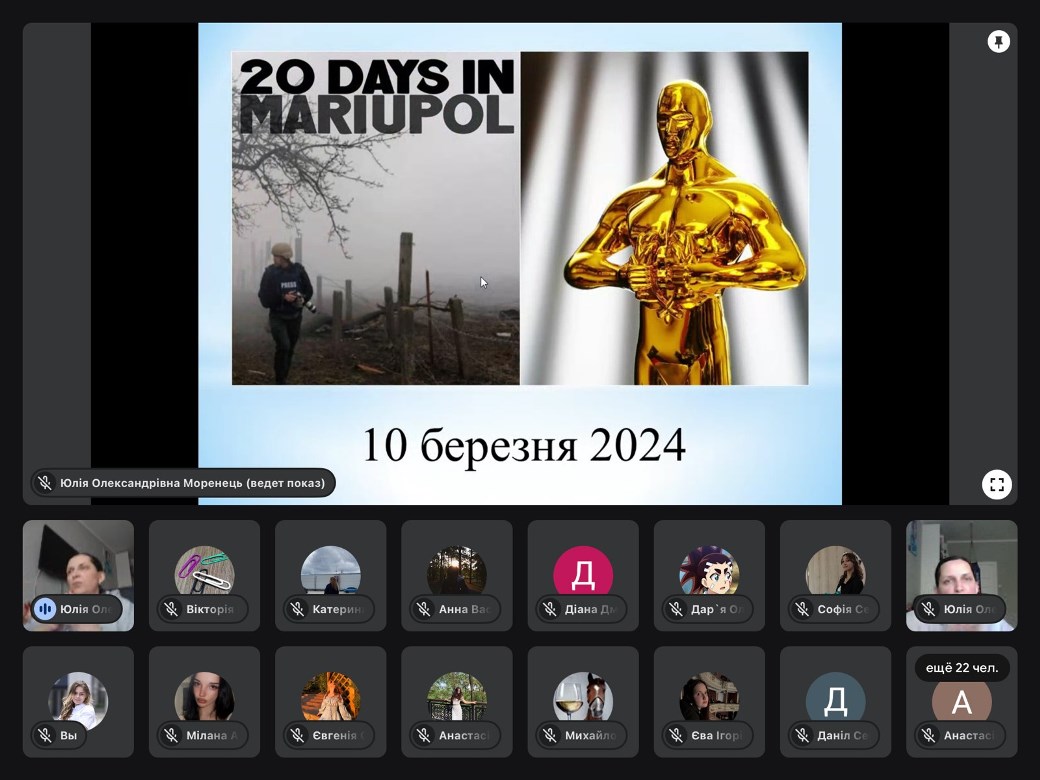
Task: Open the presentation in fullscreen mode
Action: (x=997, y=484)
